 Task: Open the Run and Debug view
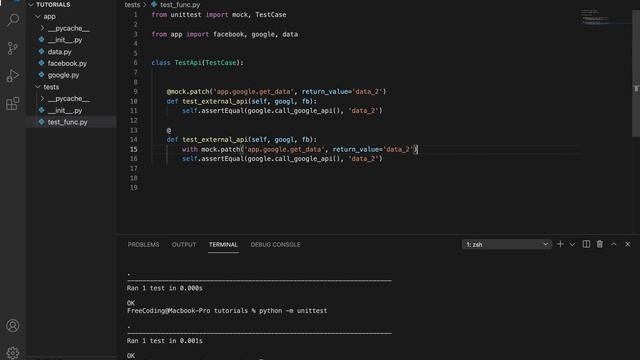(13, 76)
